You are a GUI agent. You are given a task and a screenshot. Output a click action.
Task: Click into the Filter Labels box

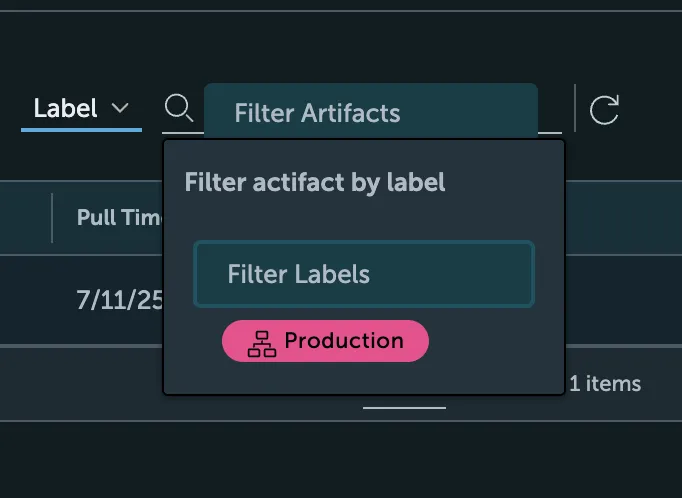point(364,274)
